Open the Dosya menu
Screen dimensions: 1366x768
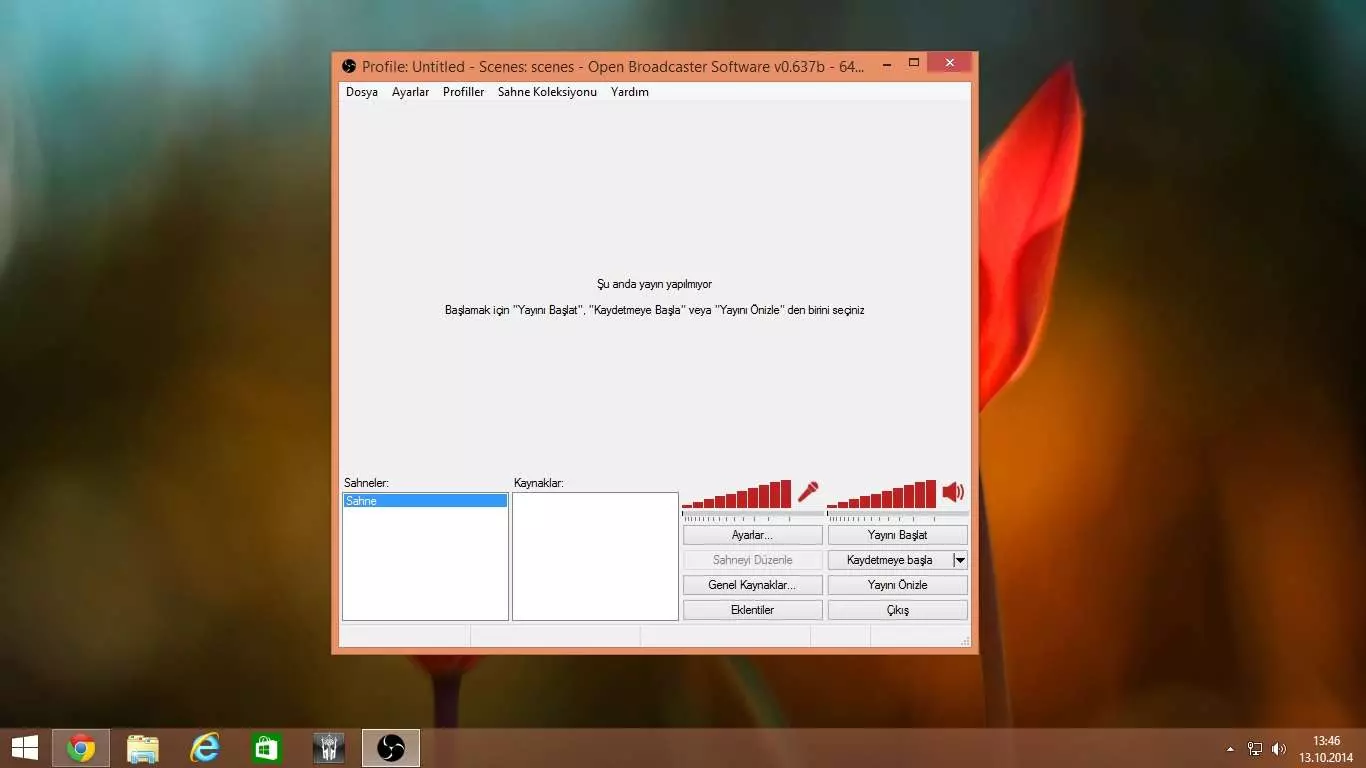[x=362, y=92]
